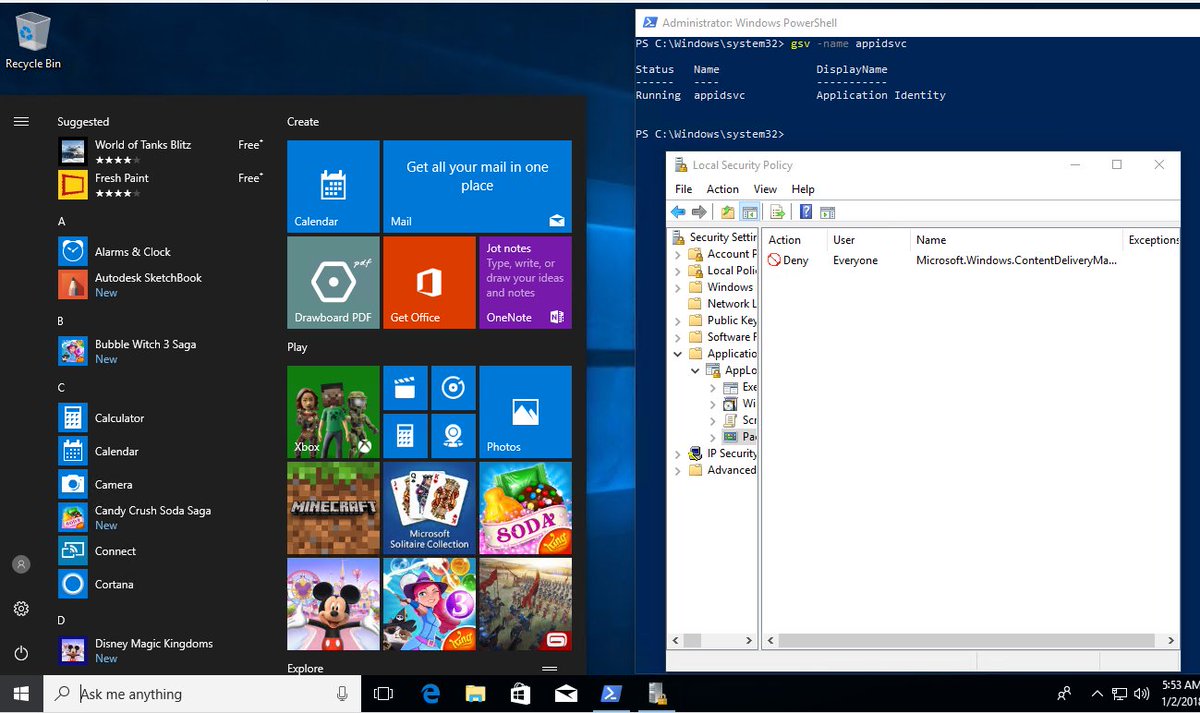Expand the Advanced Audit Policy node
The height and width of the screenshot is (713, 1200).
[678, 470]
